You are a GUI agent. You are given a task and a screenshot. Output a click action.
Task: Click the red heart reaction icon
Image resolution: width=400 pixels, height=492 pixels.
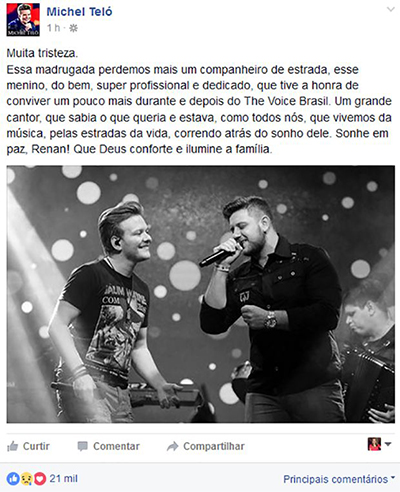point(40,479)
